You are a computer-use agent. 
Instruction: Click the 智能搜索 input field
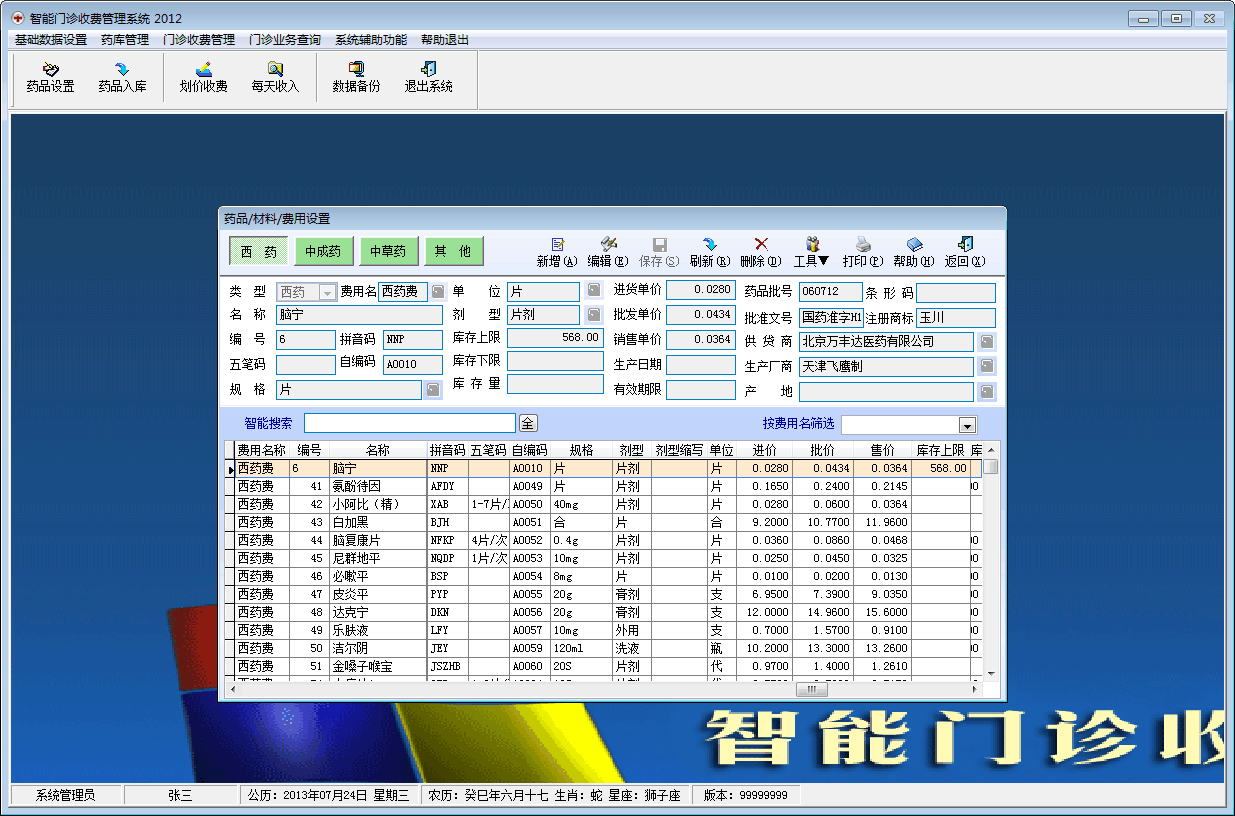[x=409, y=423]
